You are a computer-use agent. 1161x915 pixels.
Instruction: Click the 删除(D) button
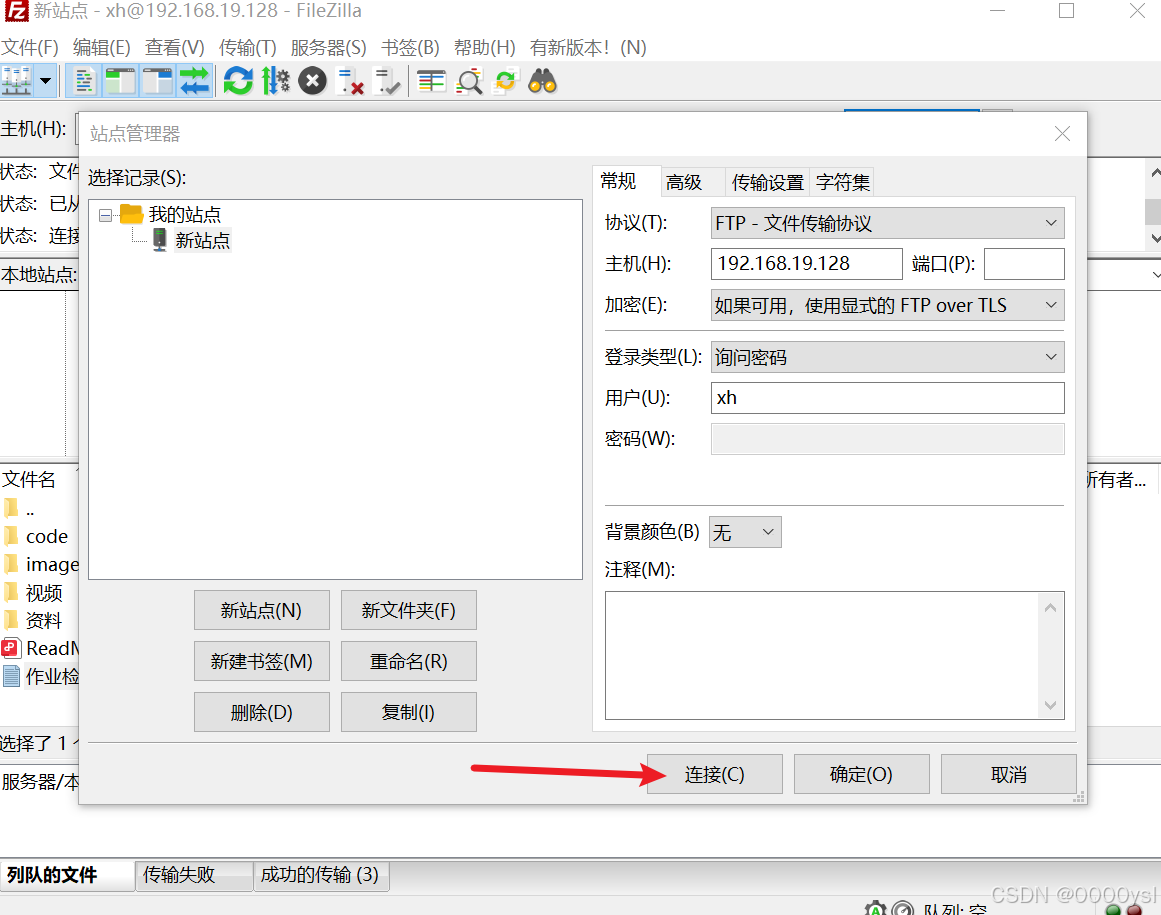(261, 712)
